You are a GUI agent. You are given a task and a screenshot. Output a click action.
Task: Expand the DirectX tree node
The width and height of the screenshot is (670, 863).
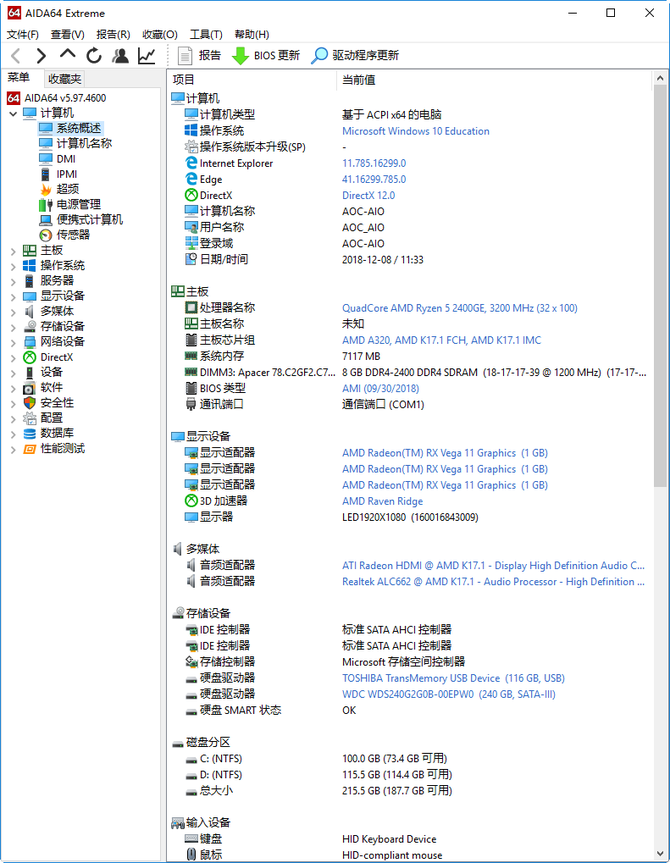point(13,358)
